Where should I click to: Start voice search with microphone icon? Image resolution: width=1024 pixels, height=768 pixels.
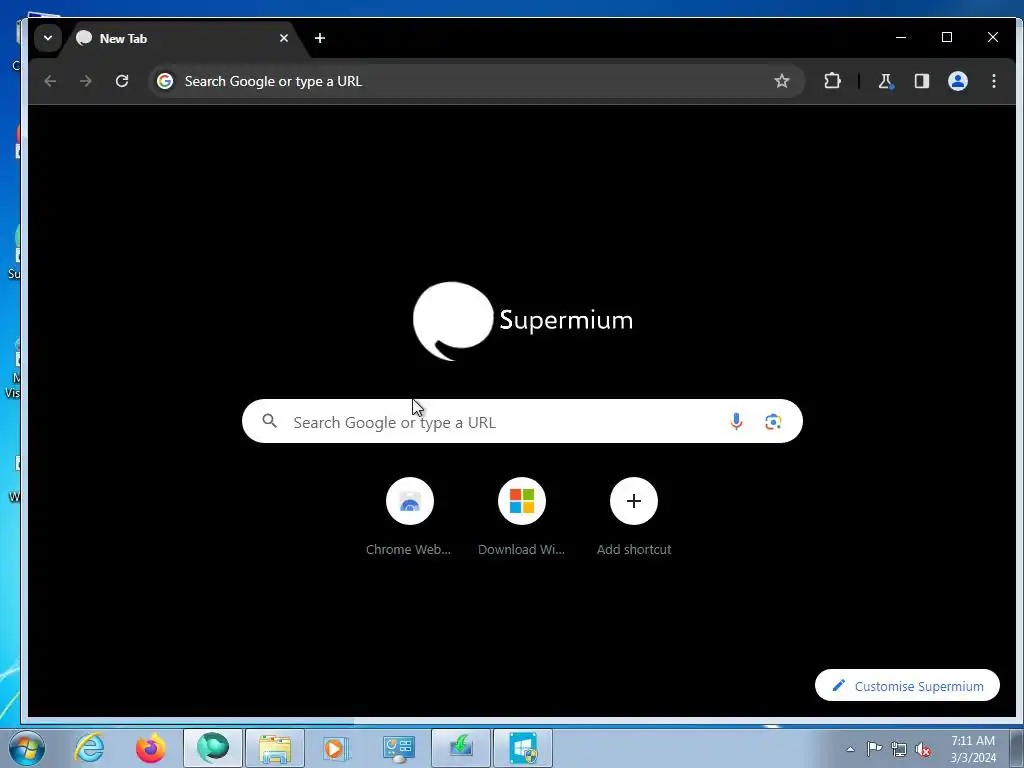point(736,422)
